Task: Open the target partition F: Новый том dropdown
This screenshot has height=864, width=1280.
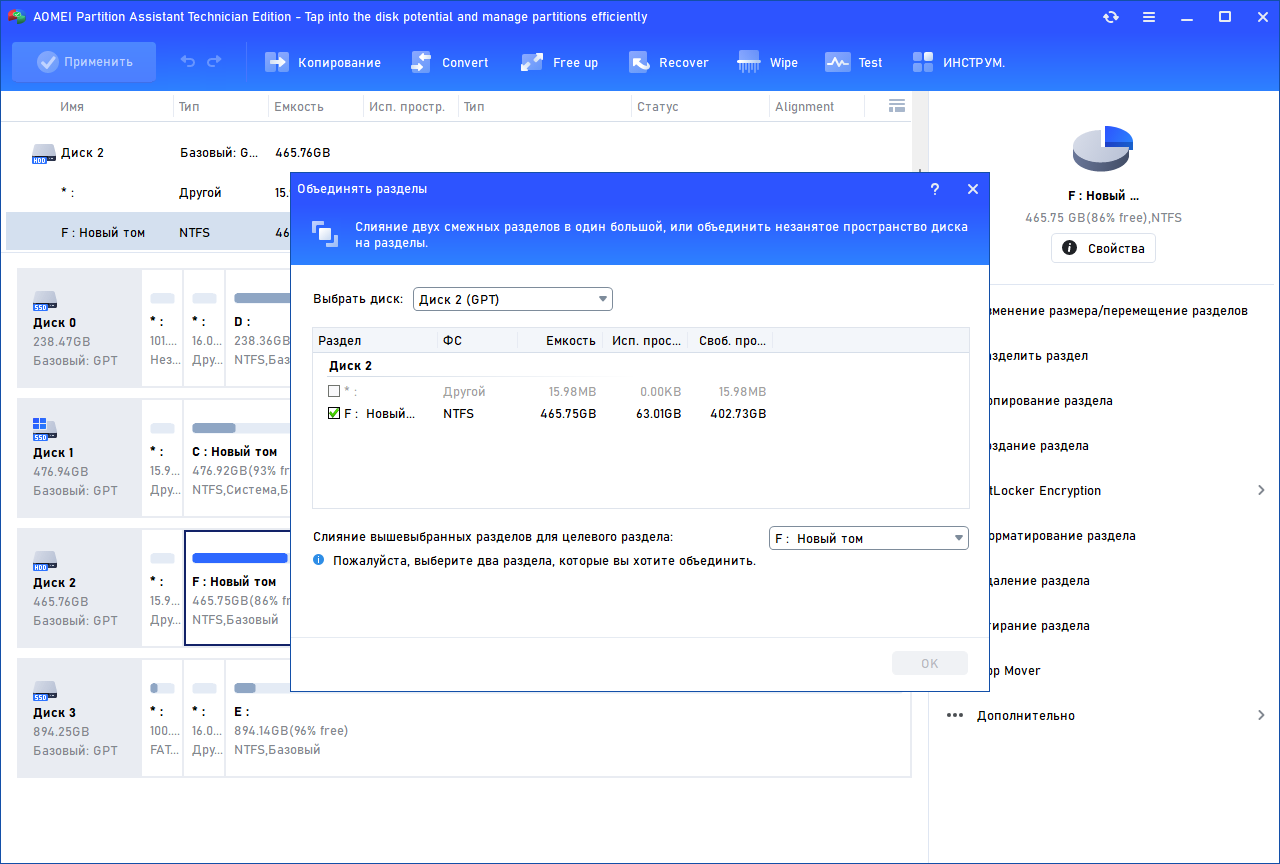Action: 869,538
